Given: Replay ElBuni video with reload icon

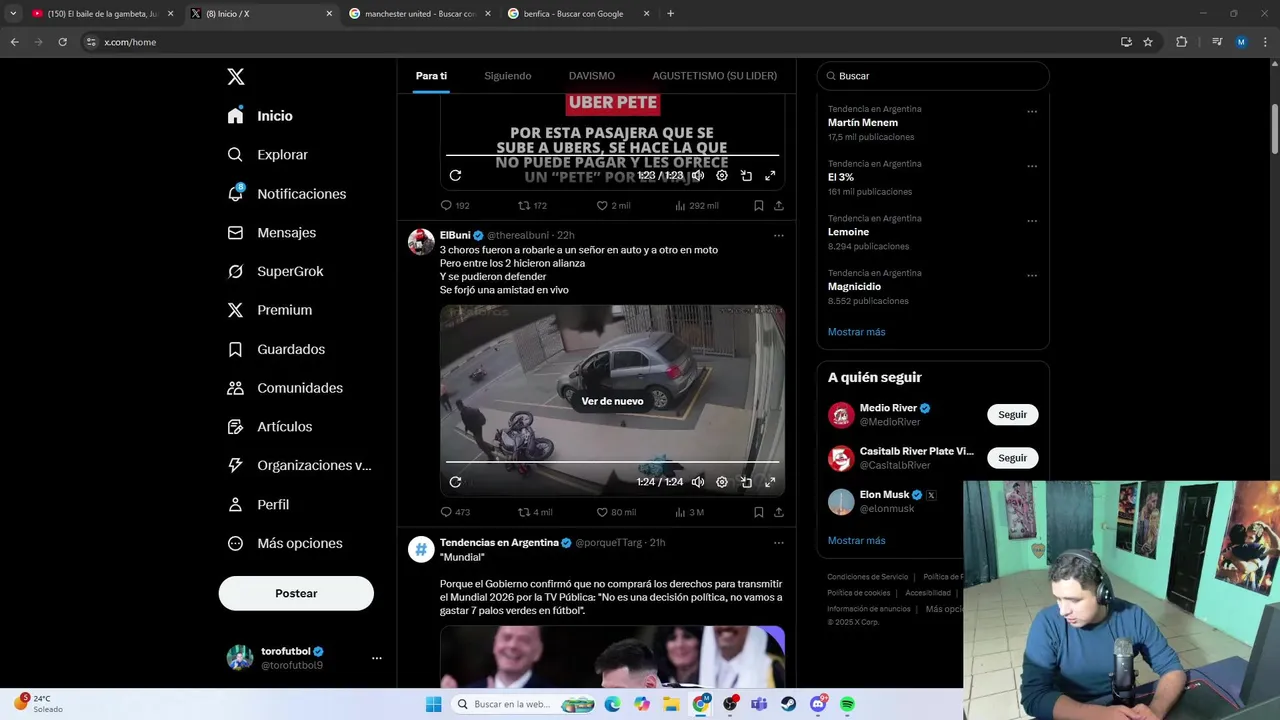Looking at the screenshot, I should point(455,482).
